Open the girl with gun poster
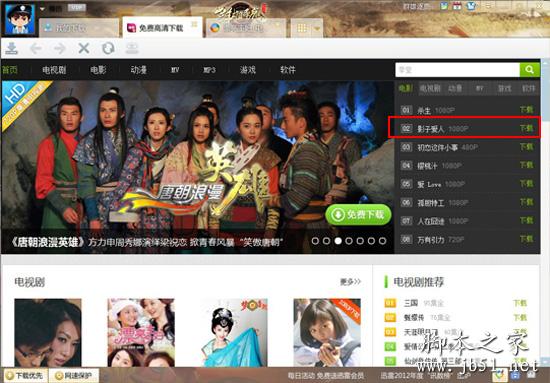This screenshot has height=383, width=550. [x=327, y=332]
